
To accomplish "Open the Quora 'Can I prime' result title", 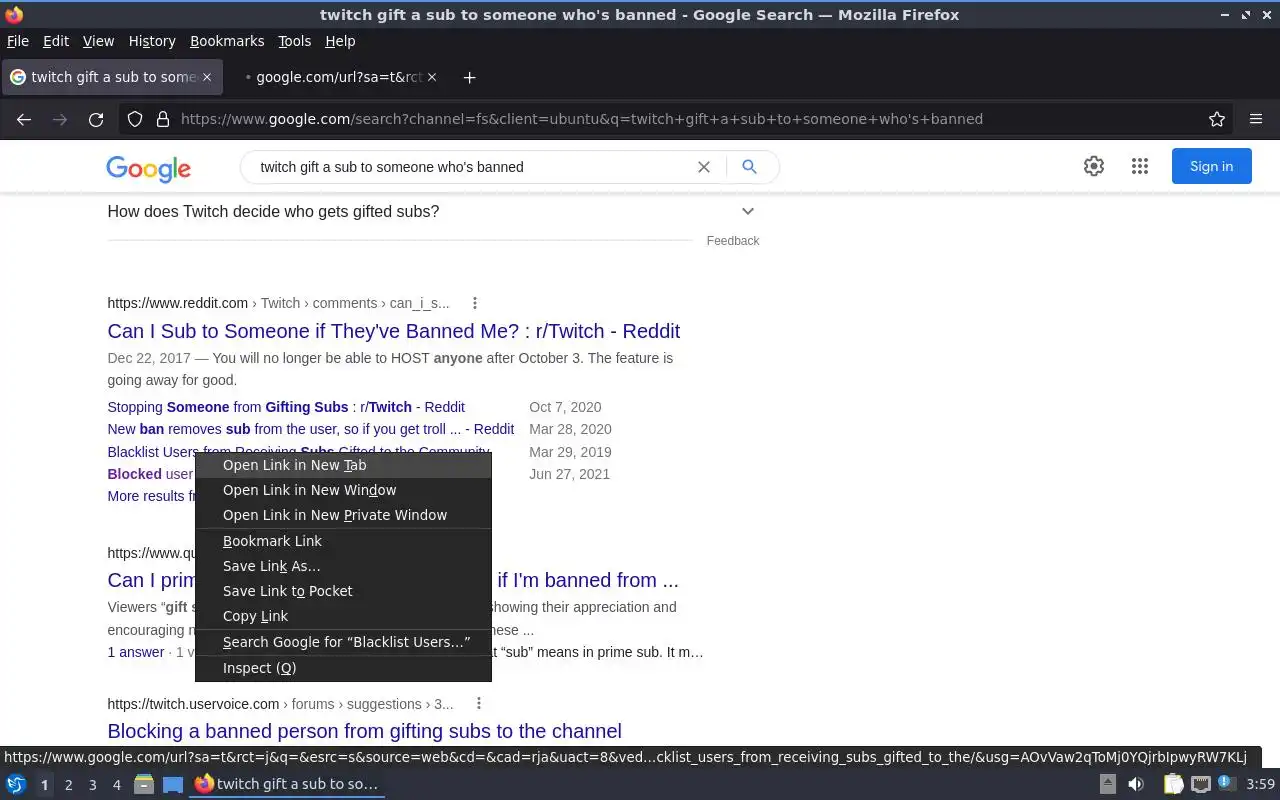I will click(393, 580).
